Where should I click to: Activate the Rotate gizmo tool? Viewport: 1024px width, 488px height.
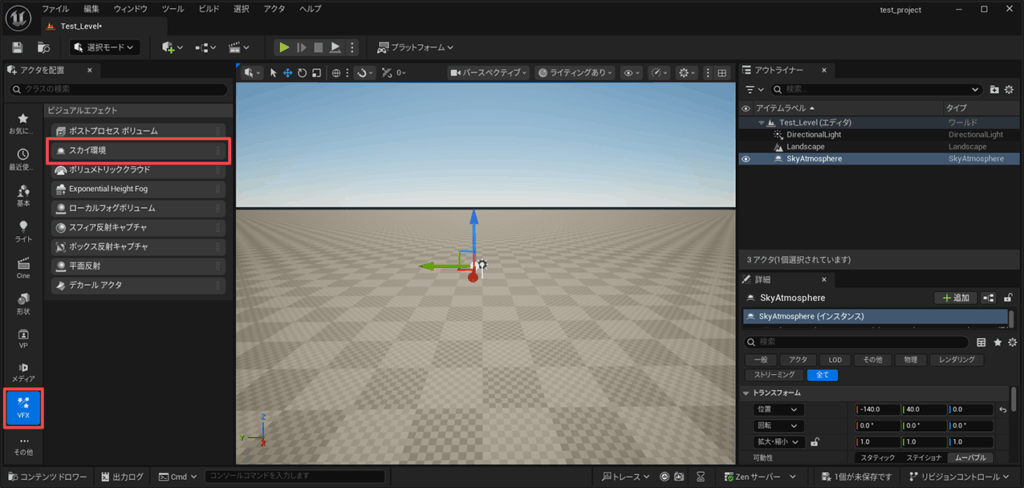[x=302, y=73]
